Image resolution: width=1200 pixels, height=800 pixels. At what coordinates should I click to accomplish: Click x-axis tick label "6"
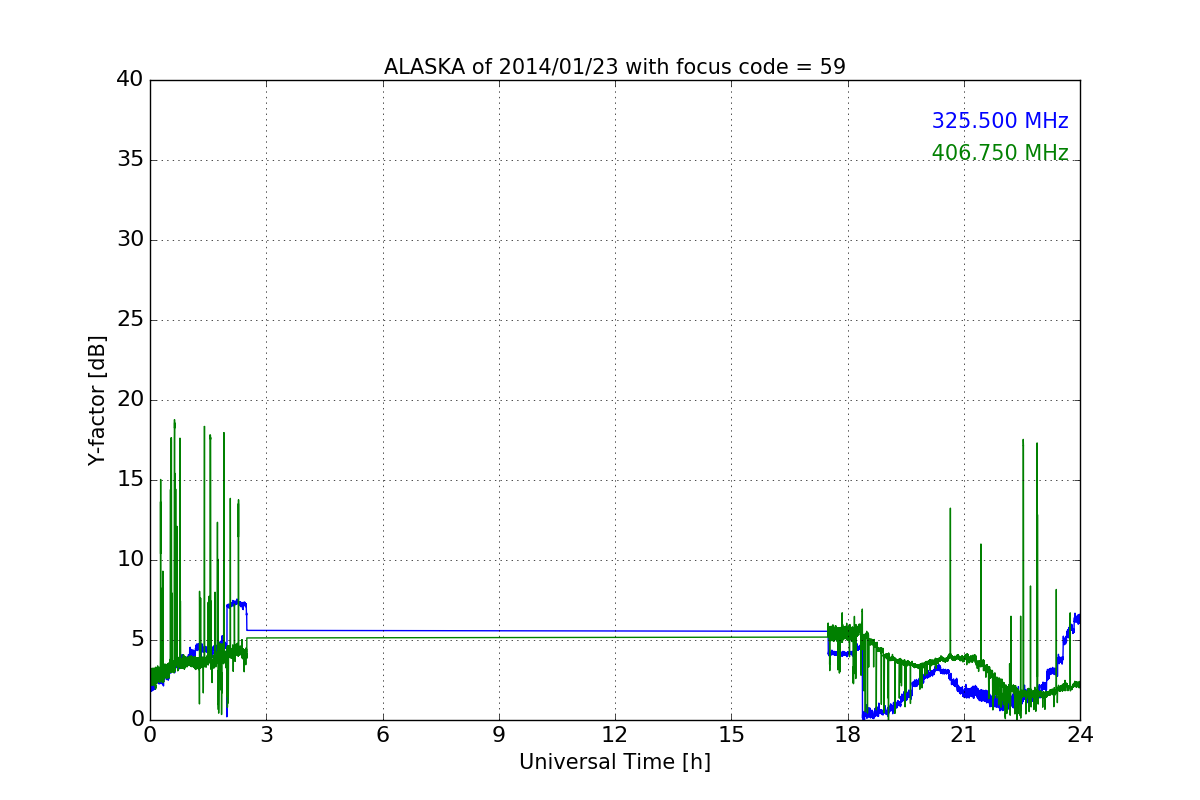click(x=382, y=735)
